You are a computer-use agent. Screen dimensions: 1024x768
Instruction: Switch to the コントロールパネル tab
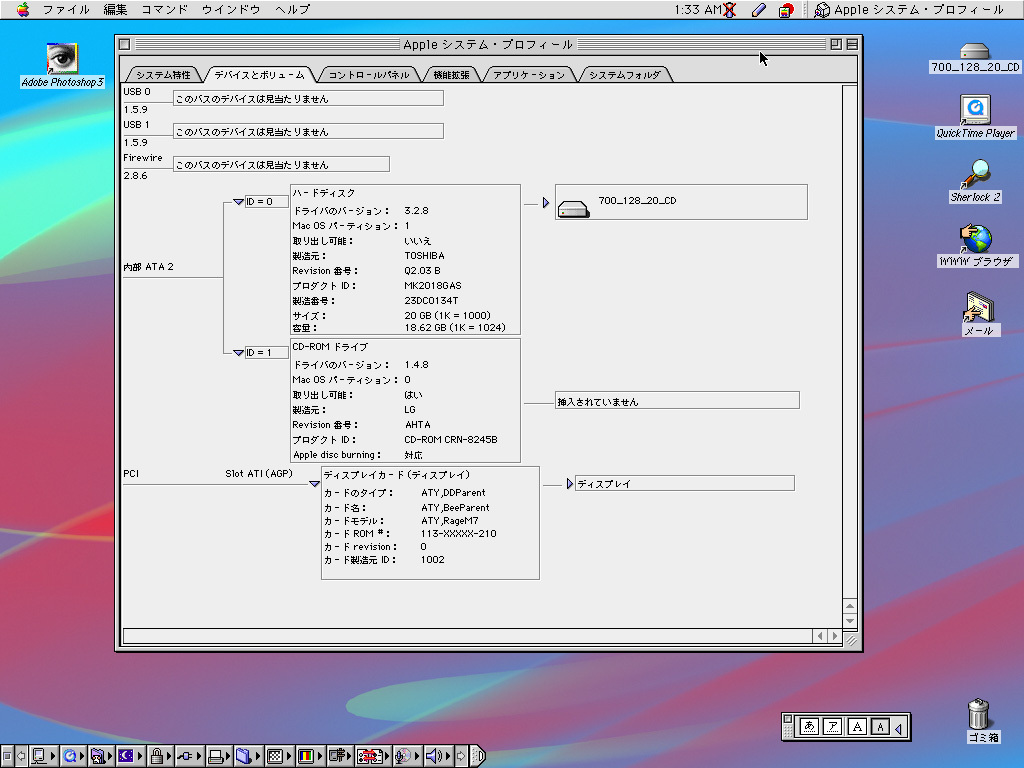[369, 74]
